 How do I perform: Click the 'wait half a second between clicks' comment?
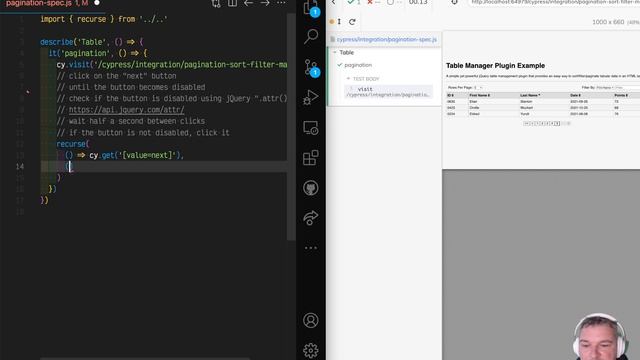click(131, 121)
